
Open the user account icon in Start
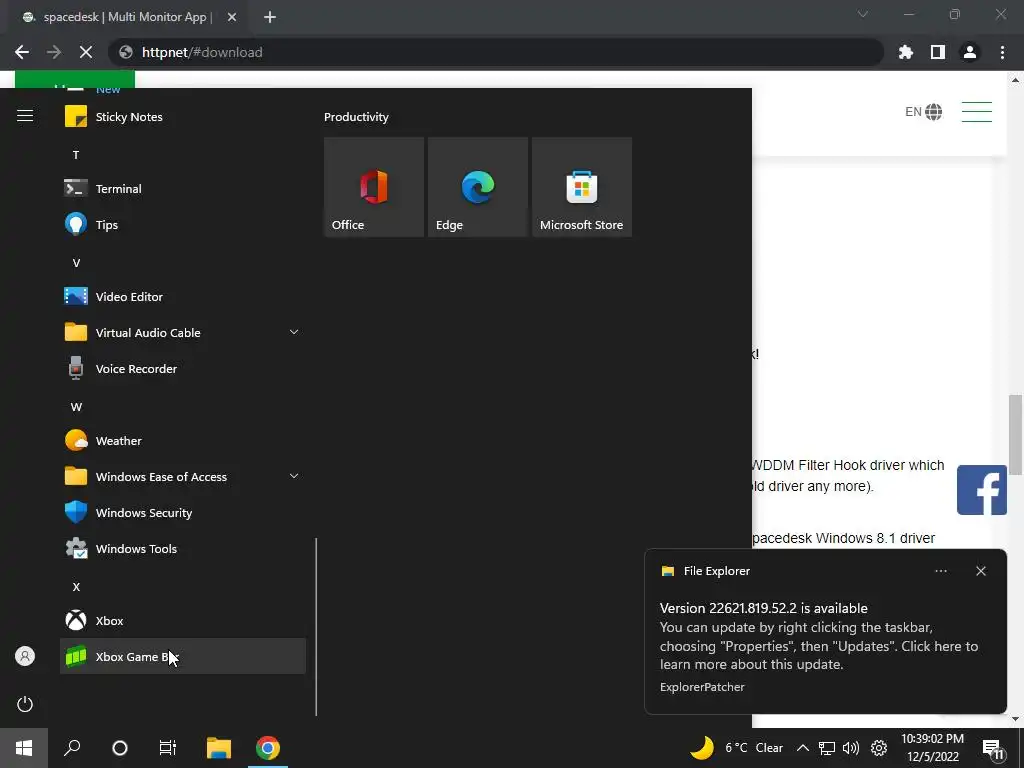pos(25,656)
